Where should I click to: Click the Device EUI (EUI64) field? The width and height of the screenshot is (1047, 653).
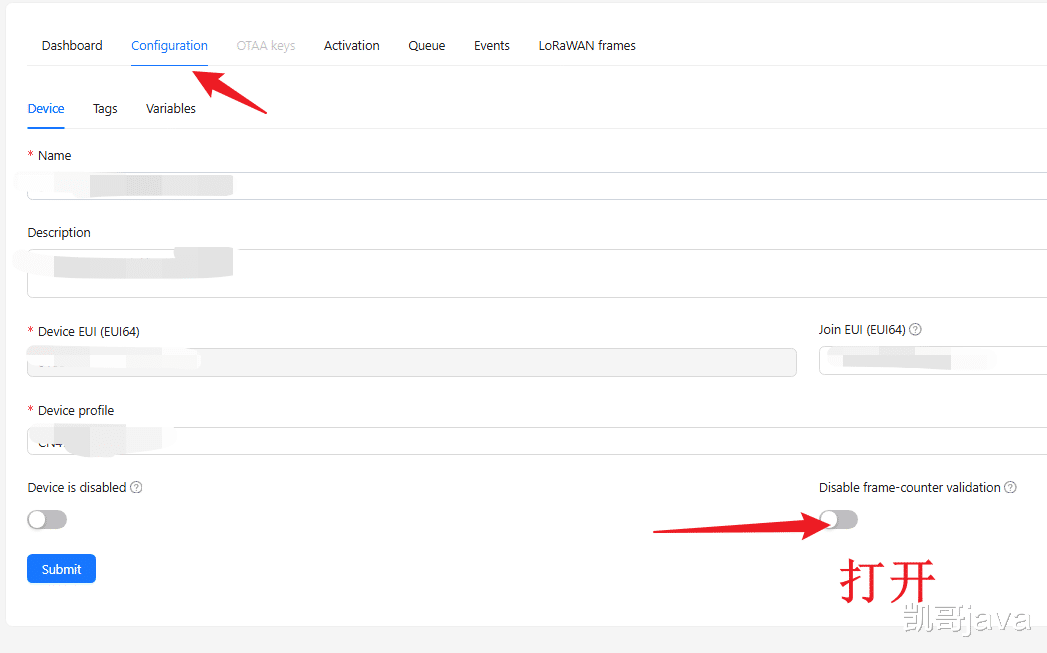(x=411, y=362)
